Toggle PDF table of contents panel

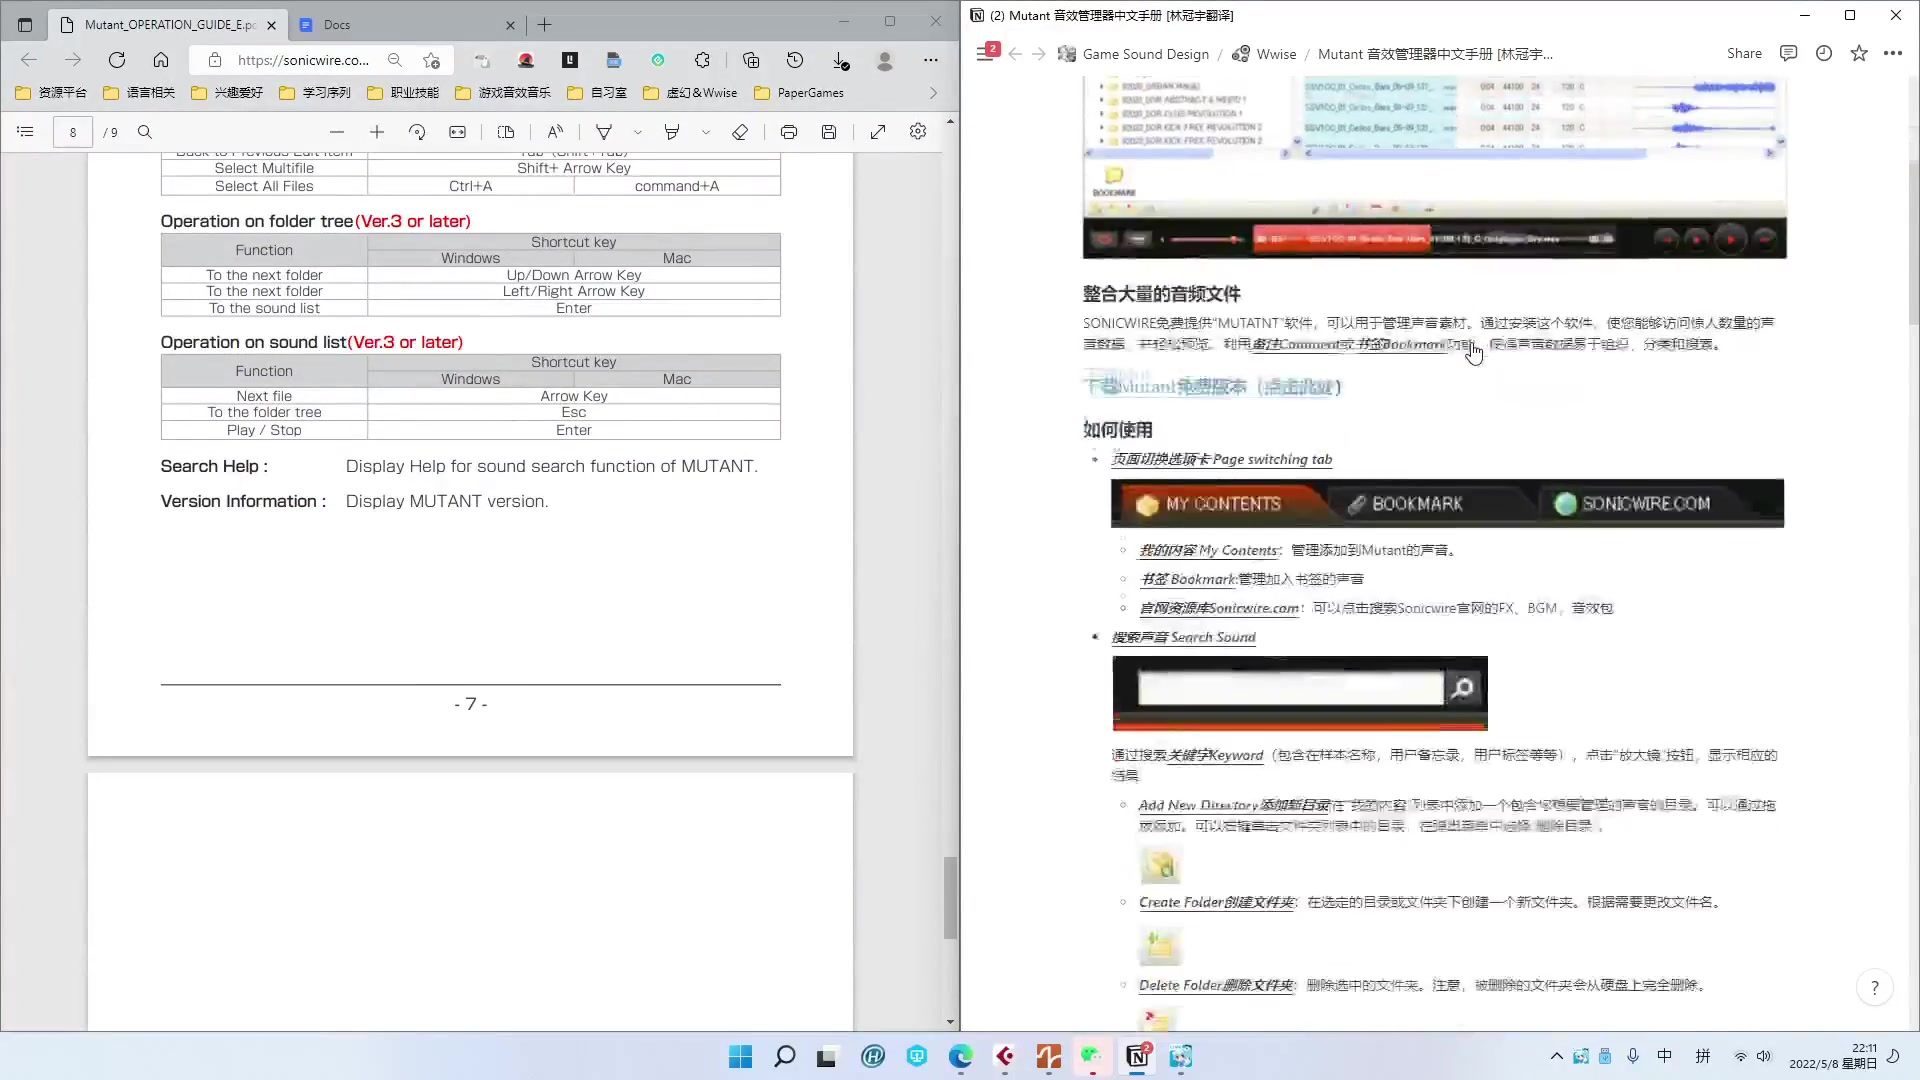click(26, 132)
